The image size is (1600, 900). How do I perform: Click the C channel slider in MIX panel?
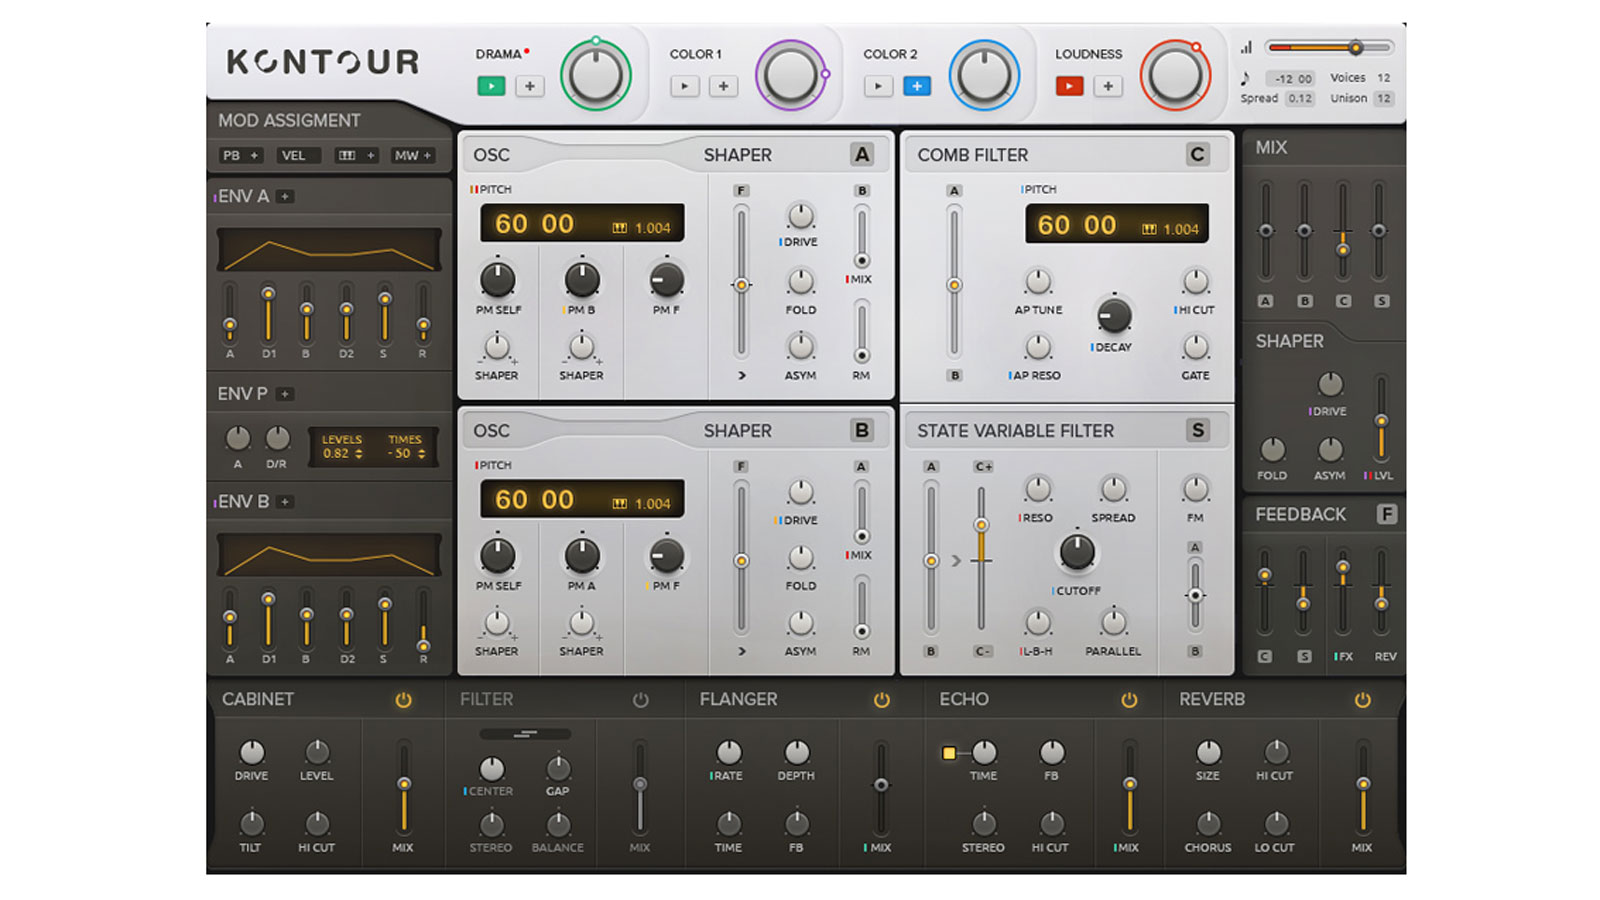coord(1343,232)
